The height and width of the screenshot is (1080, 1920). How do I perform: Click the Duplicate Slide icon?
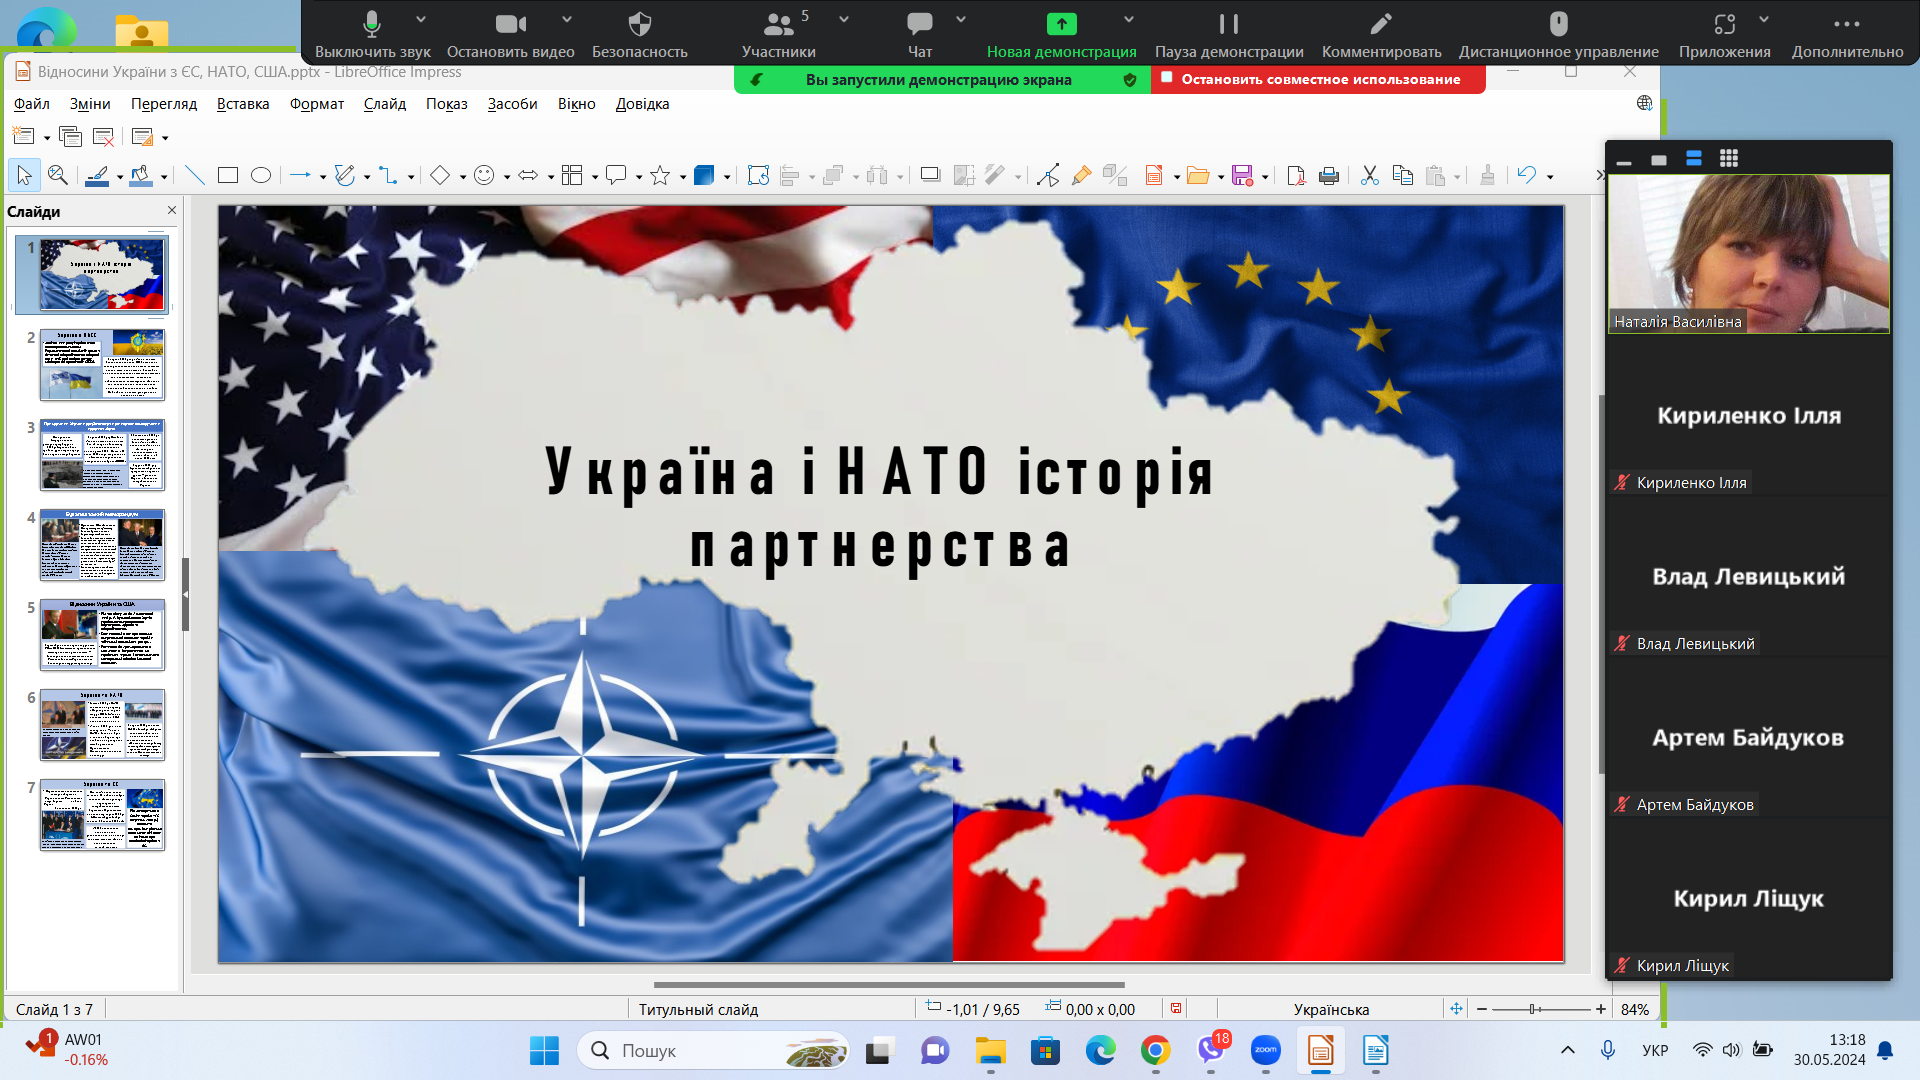click(x=70, y=137)
